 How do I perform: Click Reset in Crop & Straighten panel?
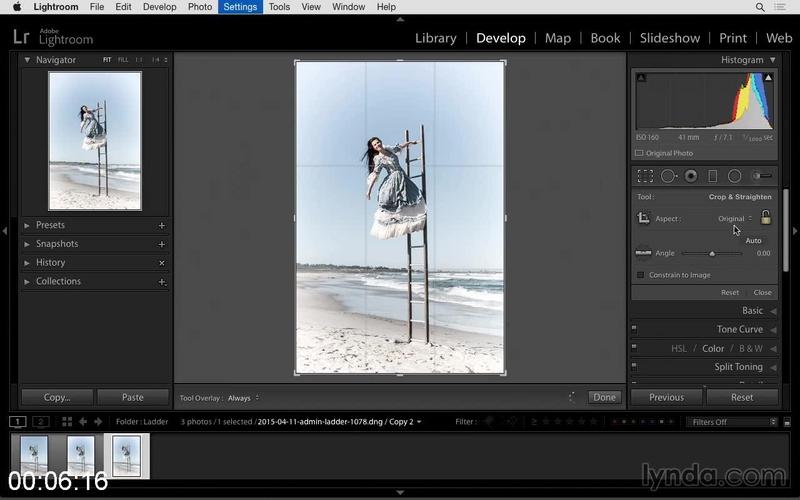coord(730,292)
